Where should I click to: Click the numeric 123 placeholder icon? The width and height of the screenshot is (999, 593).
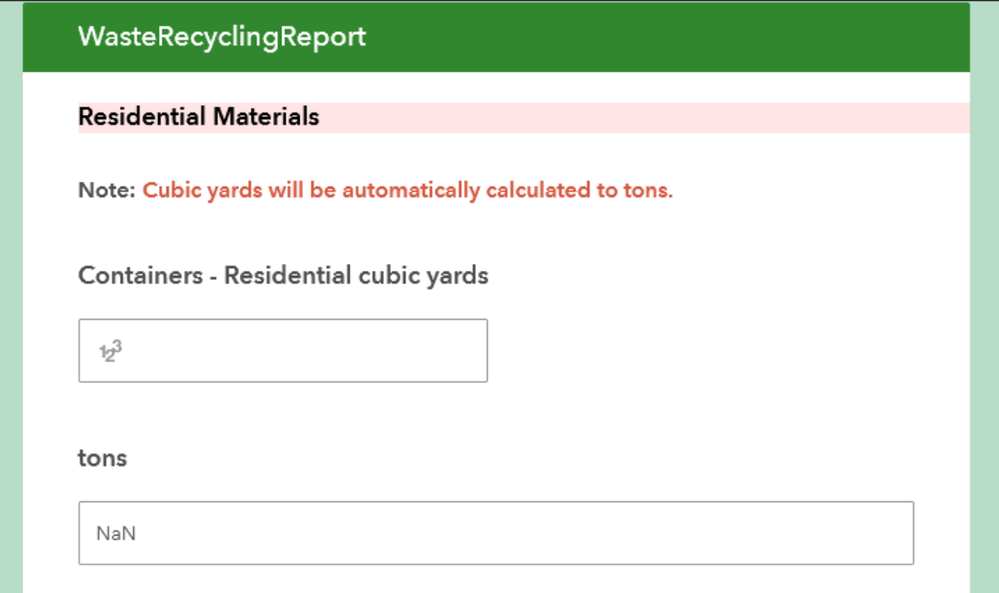110,351
